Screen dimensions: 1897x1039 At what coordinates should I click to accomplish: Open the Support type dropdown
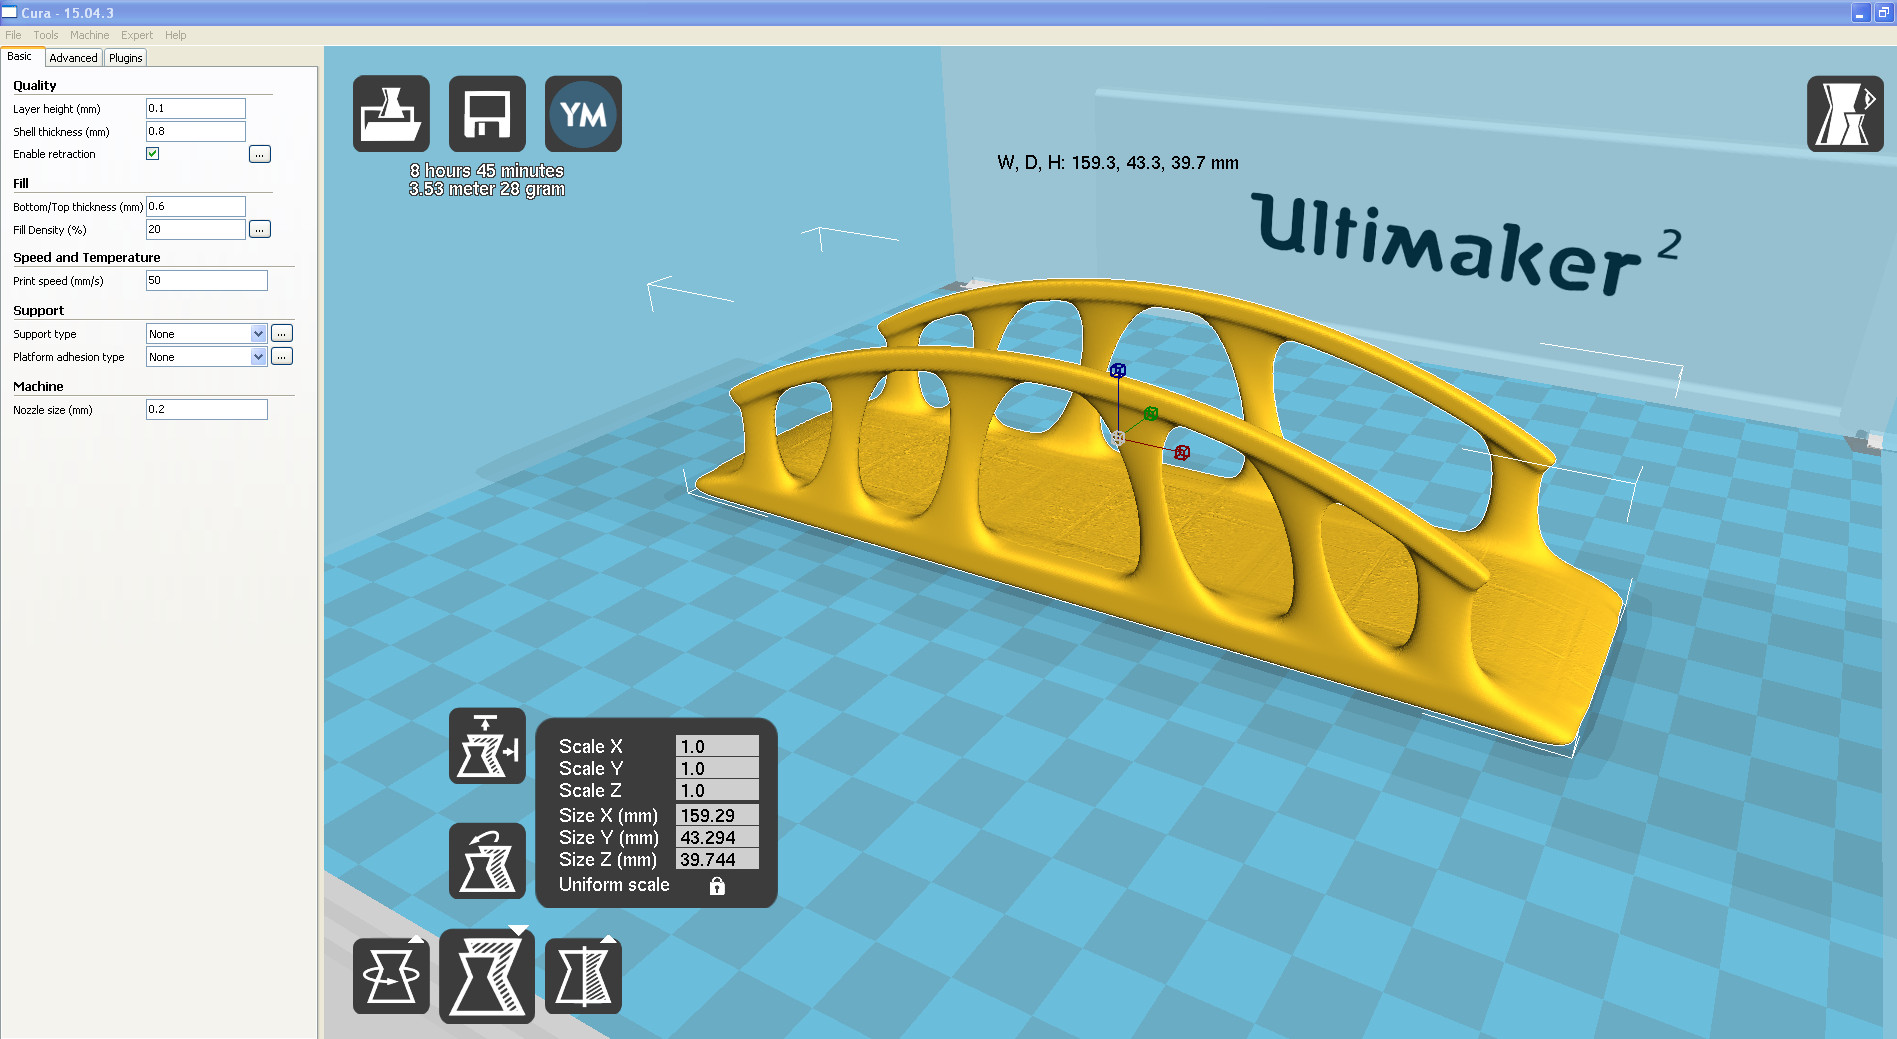click(x=206, y=334)
